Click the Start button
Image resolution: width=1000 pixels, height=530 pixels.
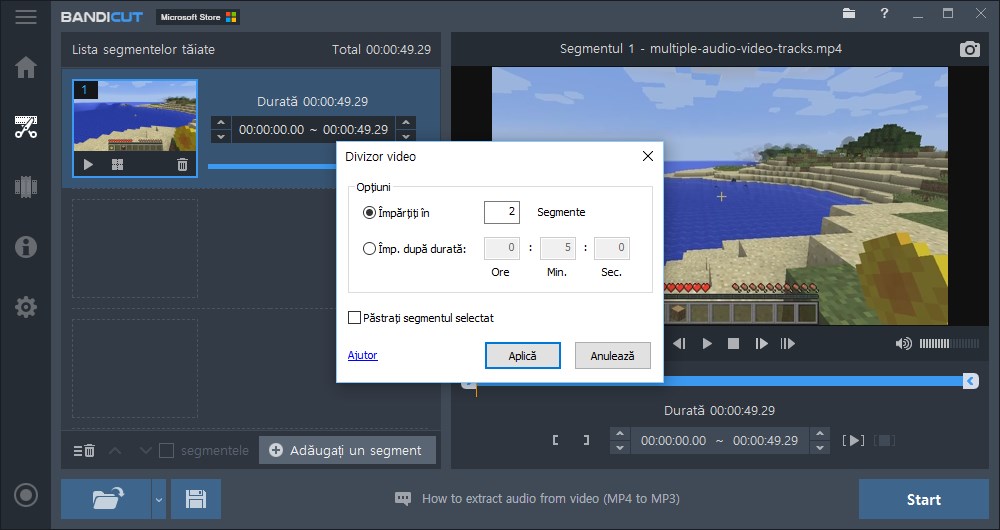coord(923,499)
